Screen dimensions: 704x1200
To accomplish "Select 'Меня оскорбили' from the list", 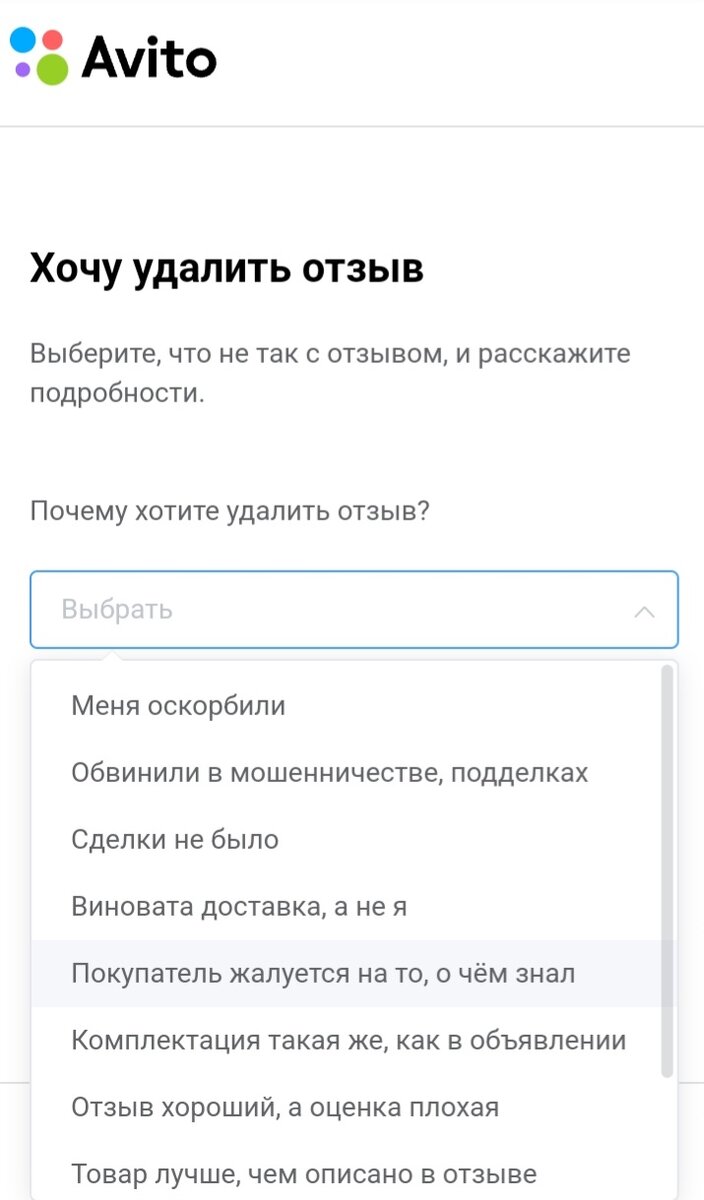I will [x=177, y=705].
